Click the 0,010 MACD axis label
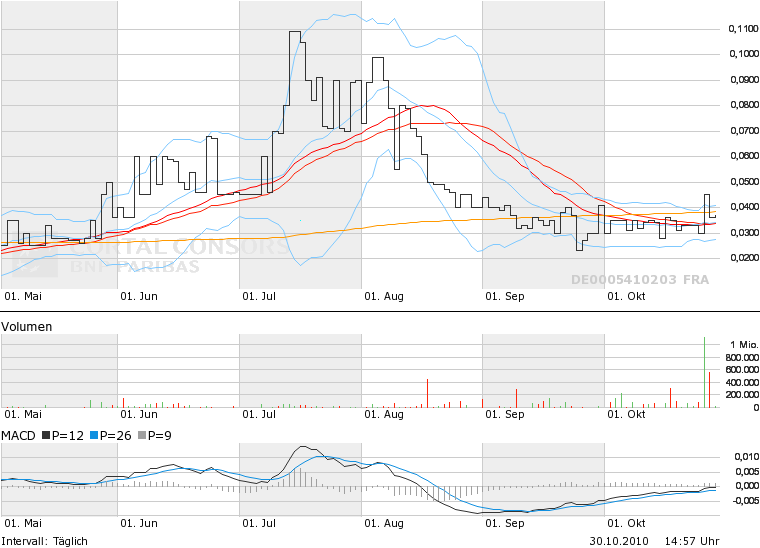Screen dimensions: 760x548 (741, 457)
